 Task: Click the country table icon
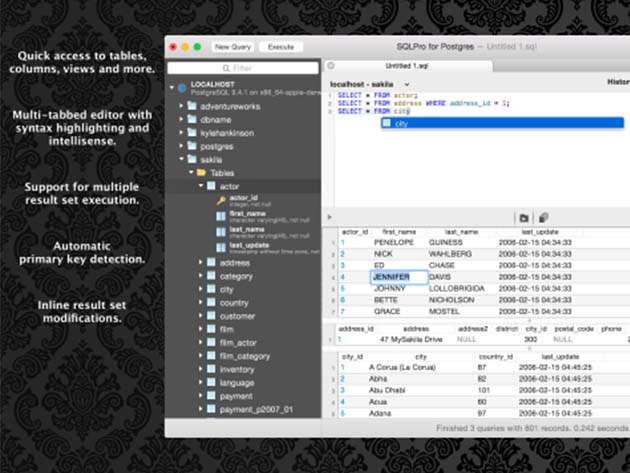[x=211, y=302]
